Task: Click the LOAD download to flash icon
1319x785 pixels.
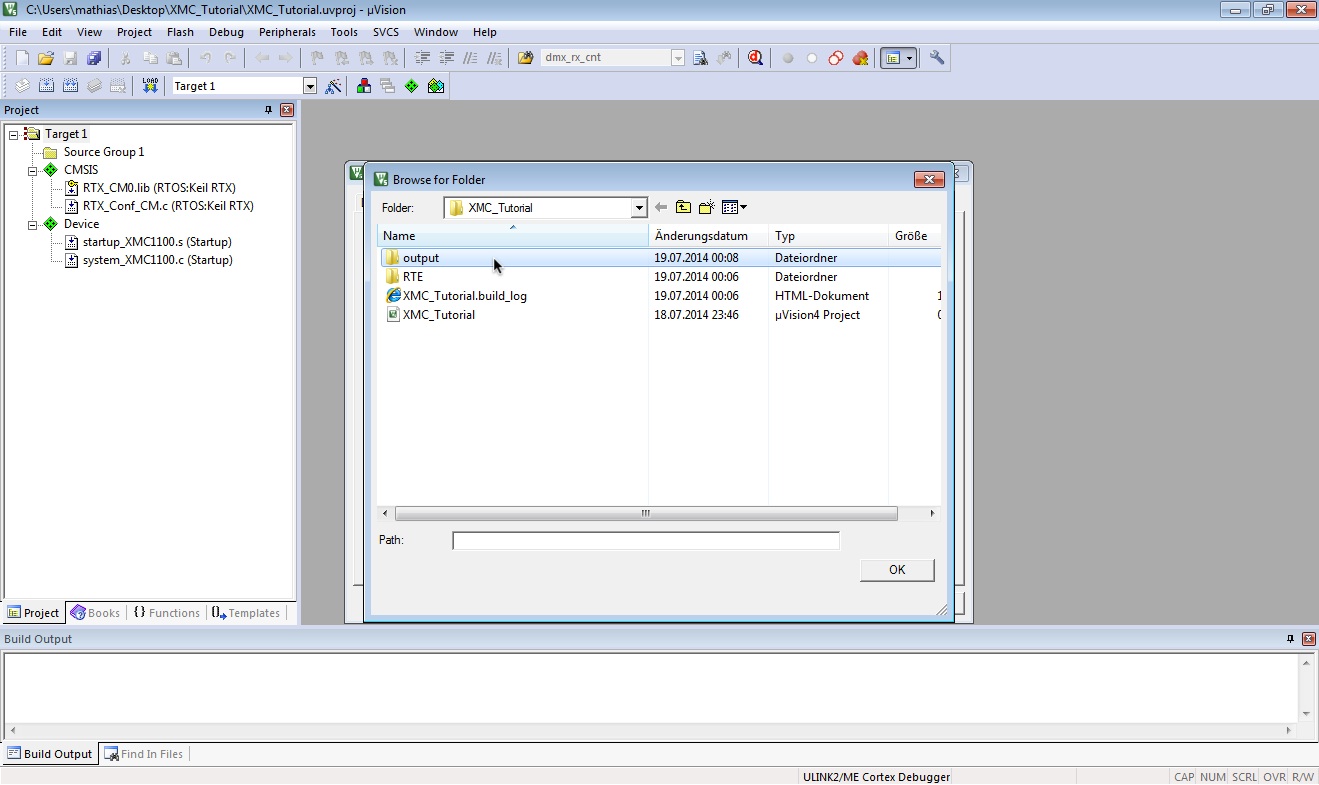Action: 150,86
